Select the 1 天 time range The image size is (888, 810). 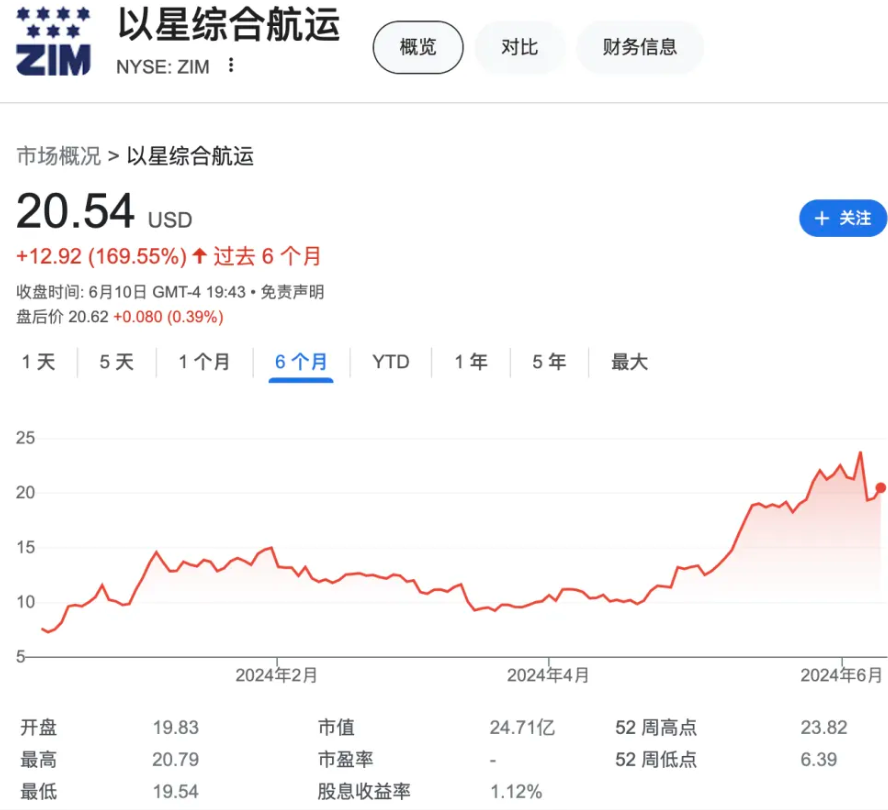click(39, 361)
